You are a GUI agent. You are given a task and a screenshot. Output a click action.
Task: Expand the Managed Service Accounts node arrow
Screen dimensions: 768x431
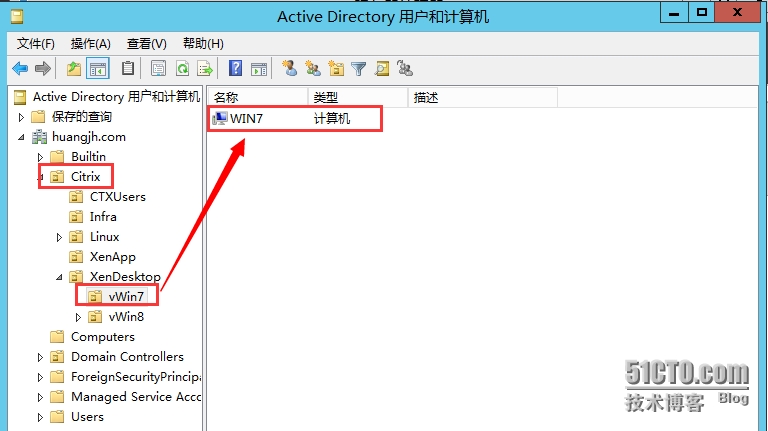point(40,398)
